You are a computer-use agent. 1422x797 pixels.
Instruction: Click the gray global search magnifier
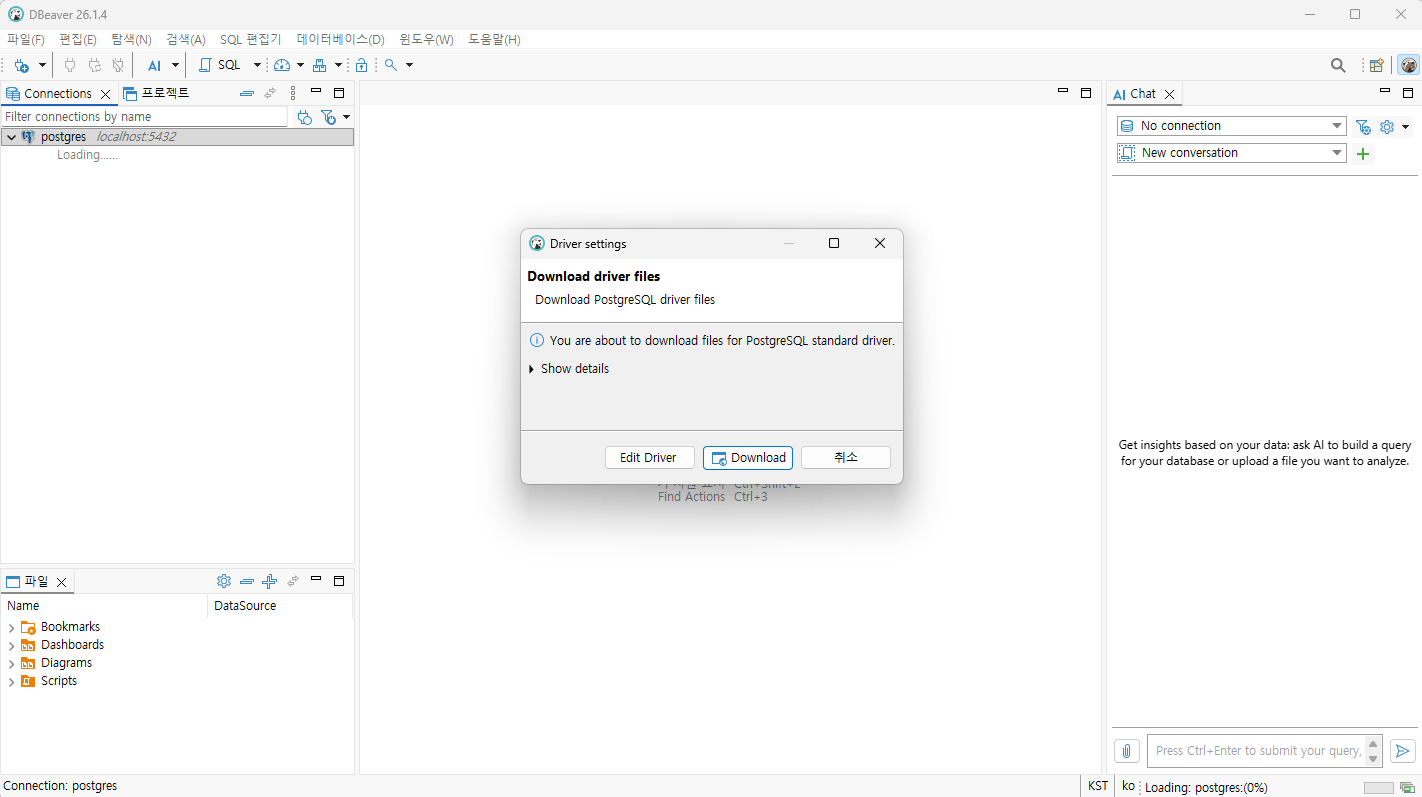pos(1338,65)
